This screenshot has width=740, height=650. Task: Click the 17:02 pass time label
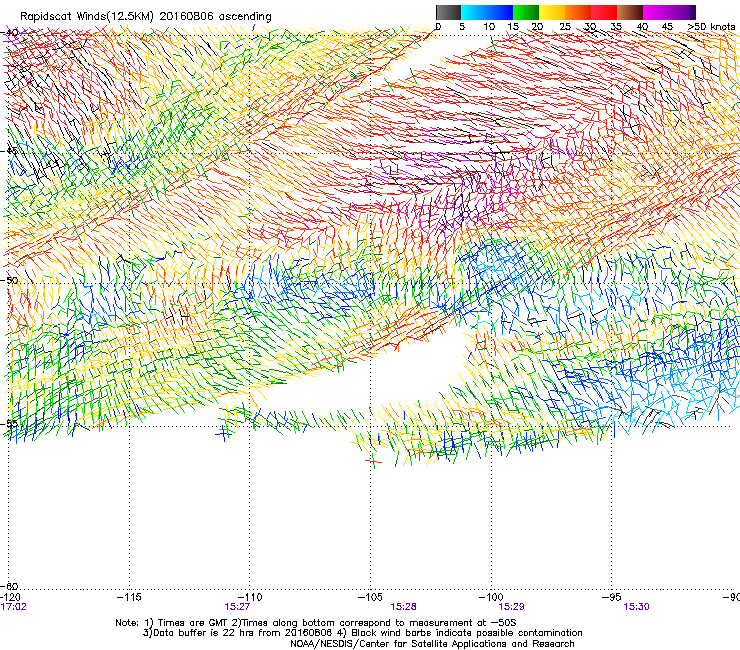pyautogui.click(x=14, y=607)
